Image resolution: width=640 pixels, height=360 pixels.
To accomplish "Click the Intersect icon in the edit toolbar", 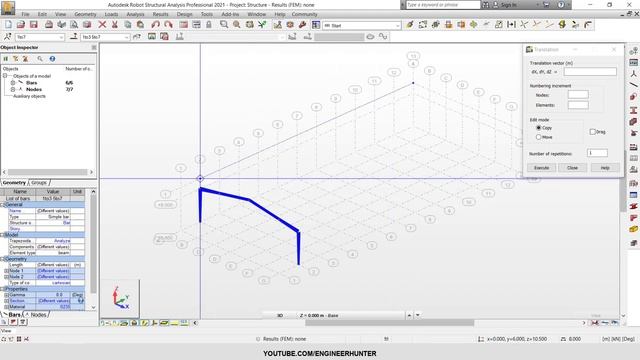I will 524,25.
